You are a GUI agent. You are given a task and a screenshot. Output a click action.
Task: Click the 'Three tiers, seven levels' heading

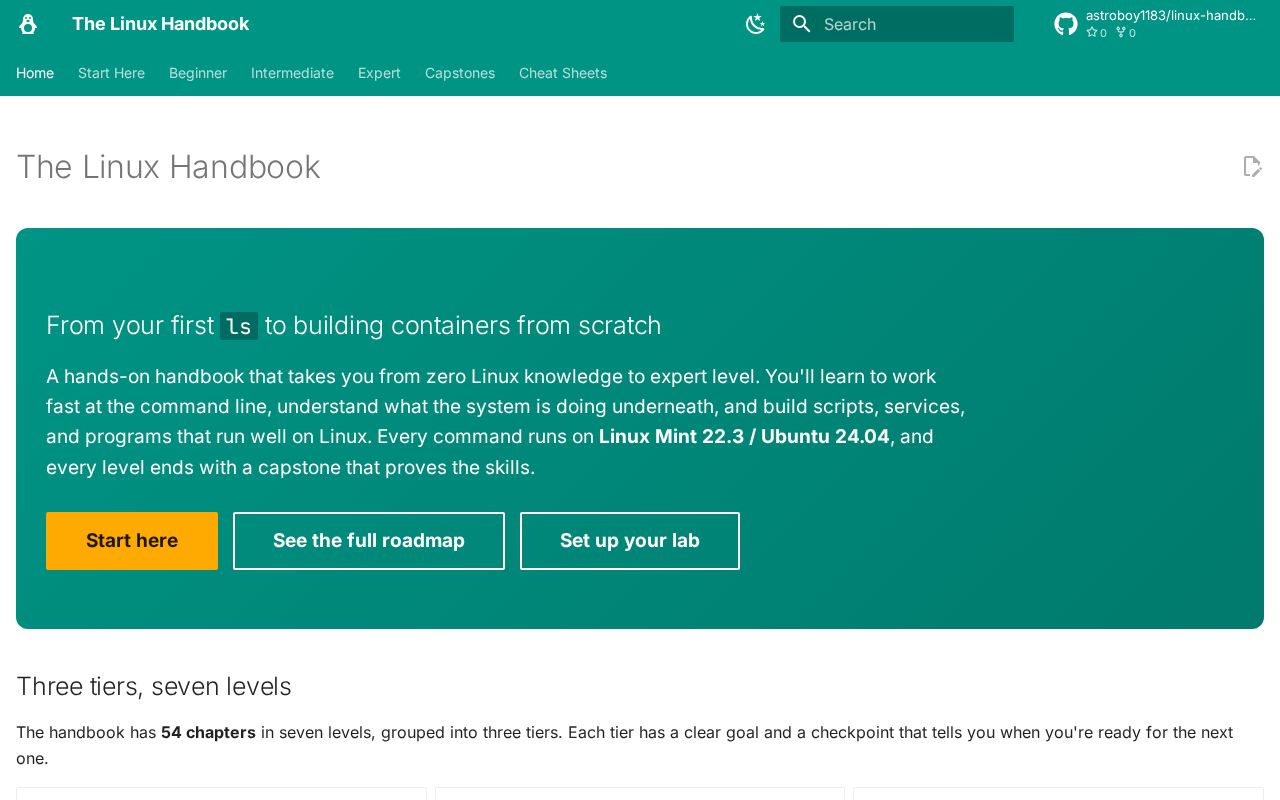154,687
